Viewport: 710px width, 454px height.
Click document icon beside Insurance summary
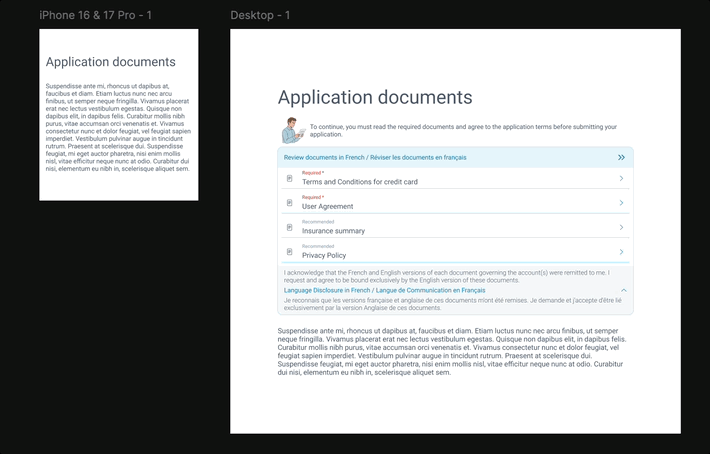click(289, 227)
